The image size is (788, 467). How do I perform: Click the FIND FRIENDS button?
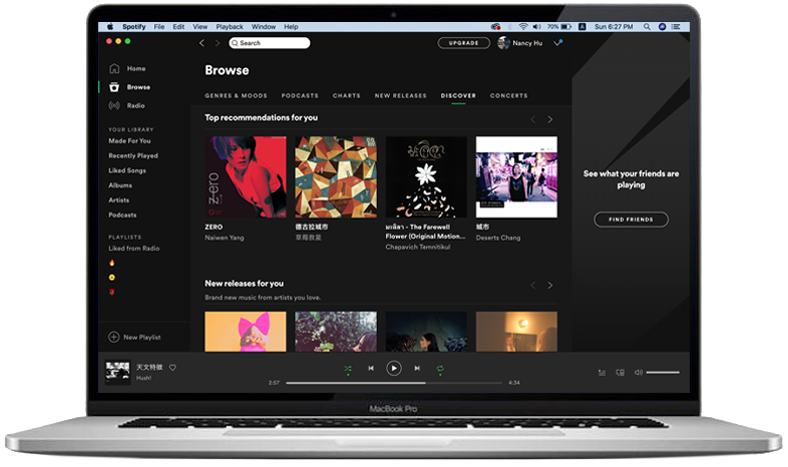pos(631,220)
